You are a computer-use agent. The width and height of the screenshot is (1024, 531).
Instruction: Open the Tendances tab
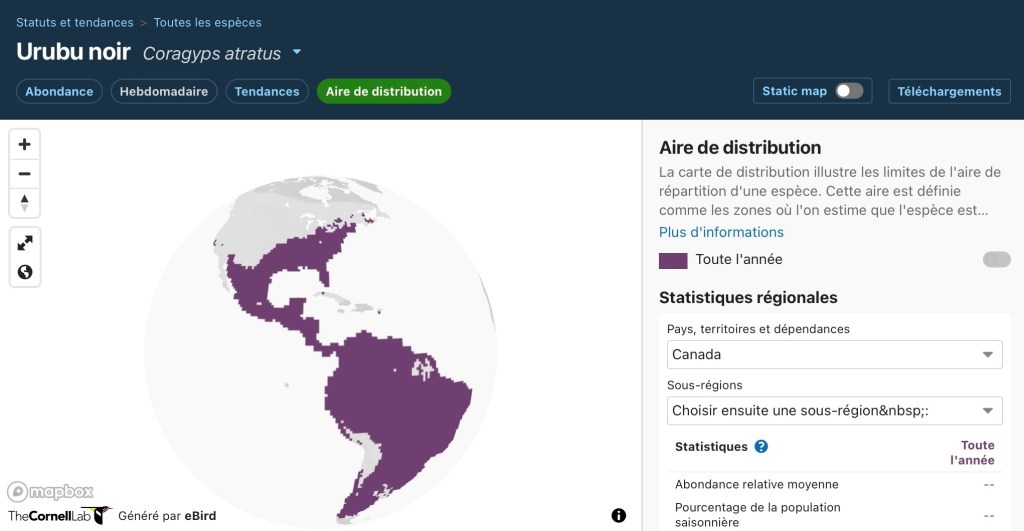(x=267, y=91)
